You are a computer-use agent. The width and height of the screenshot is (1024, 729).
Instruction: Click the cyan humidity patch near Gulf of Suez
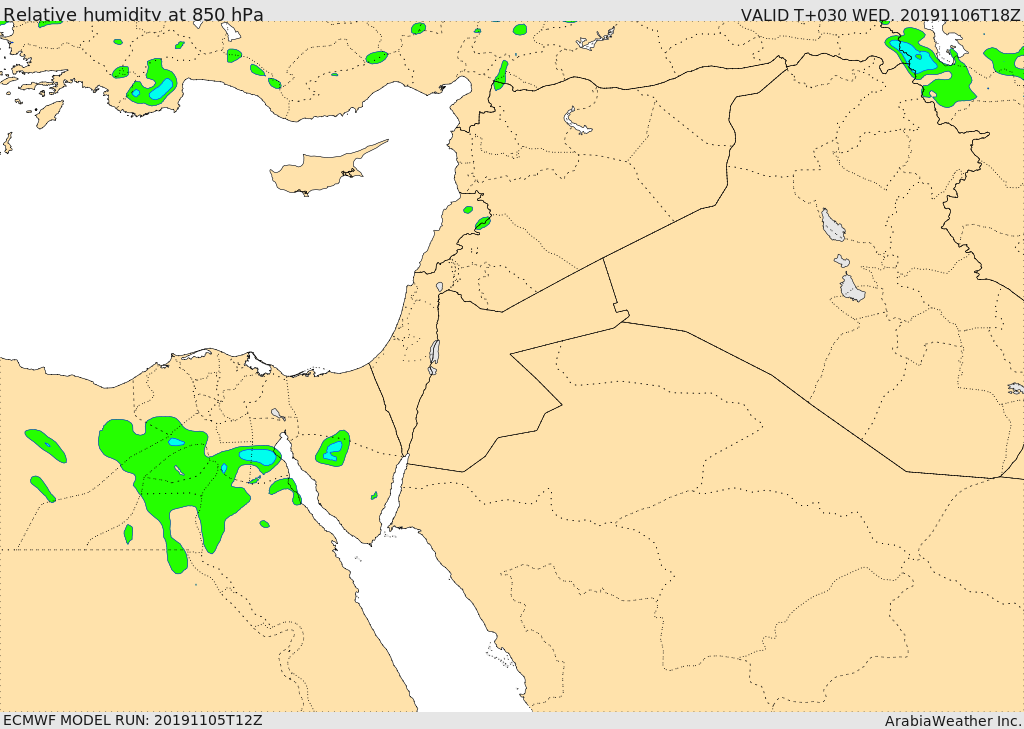tap(257, 457)
